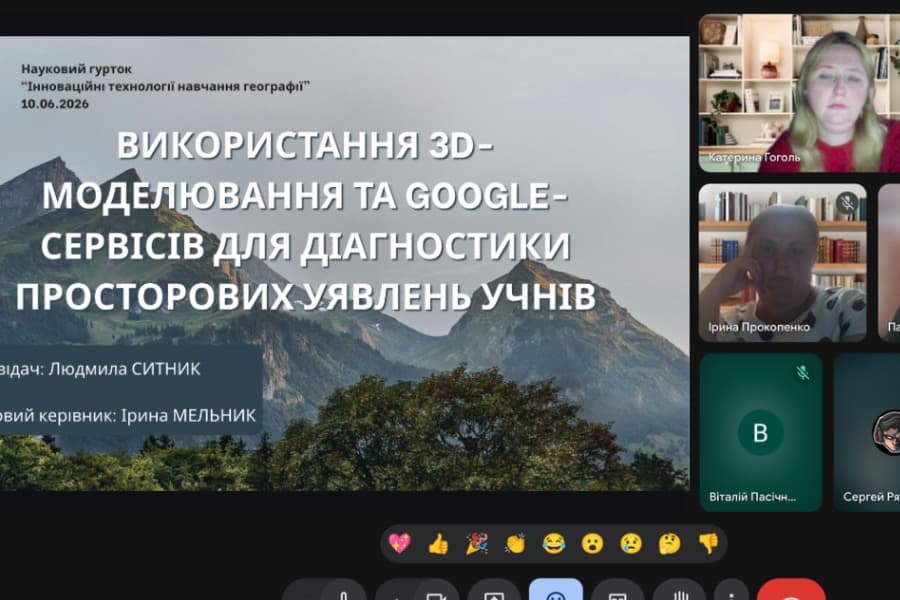Click the present screen button
The image size is (900, 600).
pyautogui.click(x=494, y=590)
